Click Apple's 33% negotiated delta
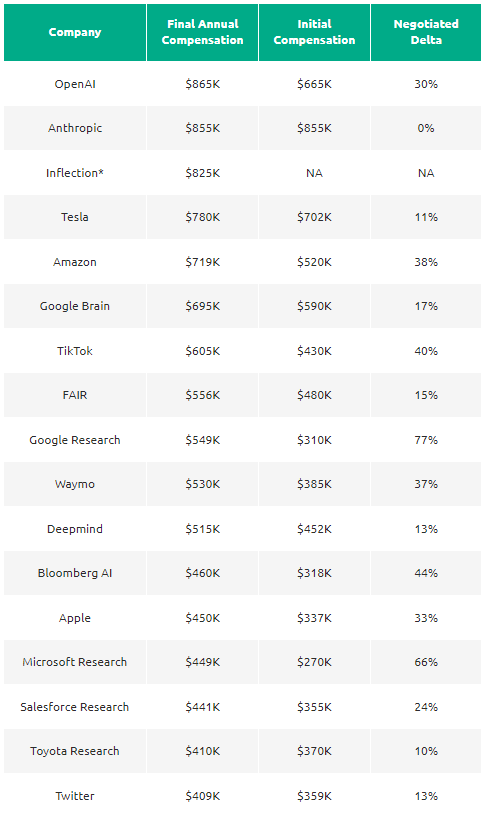Viewport: 481px width, 817px height. pyautogui.click(x=426, y=618)
